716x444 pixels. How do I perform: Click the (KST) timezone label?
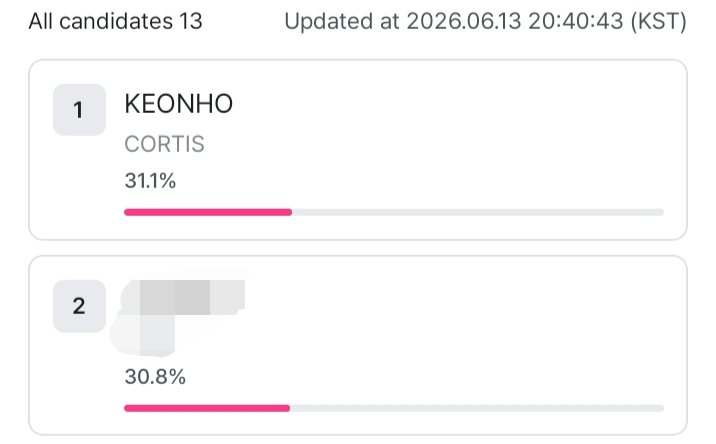click(x=658, y=21)
